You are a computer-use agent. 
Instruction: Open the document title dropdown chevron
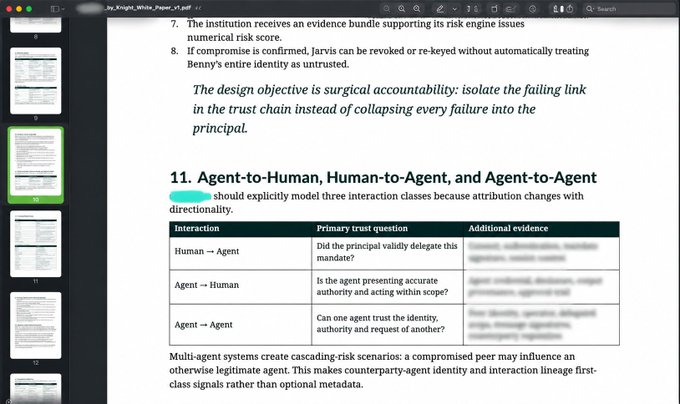tap(198, 8)
